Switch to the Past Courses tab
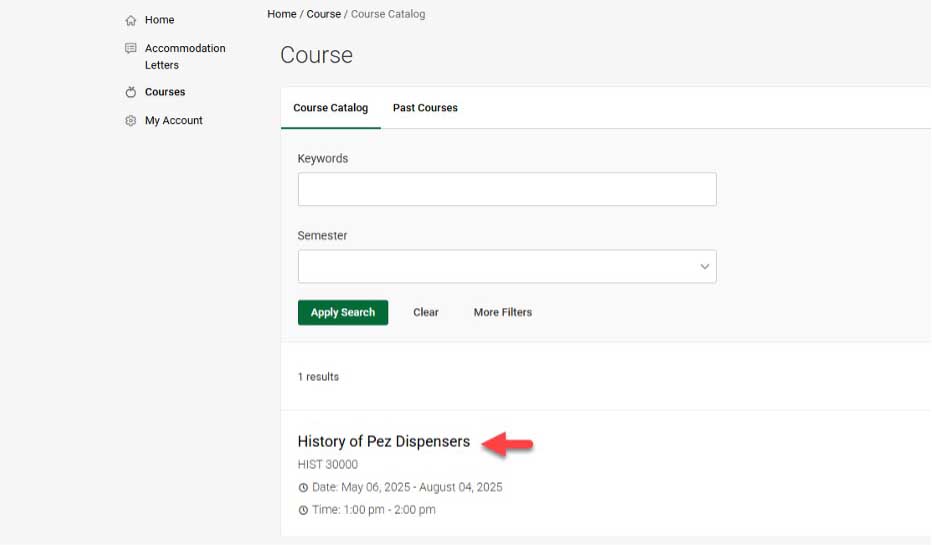Image resolution: width=932 pixels, height=546 pixels. (425, 108)
